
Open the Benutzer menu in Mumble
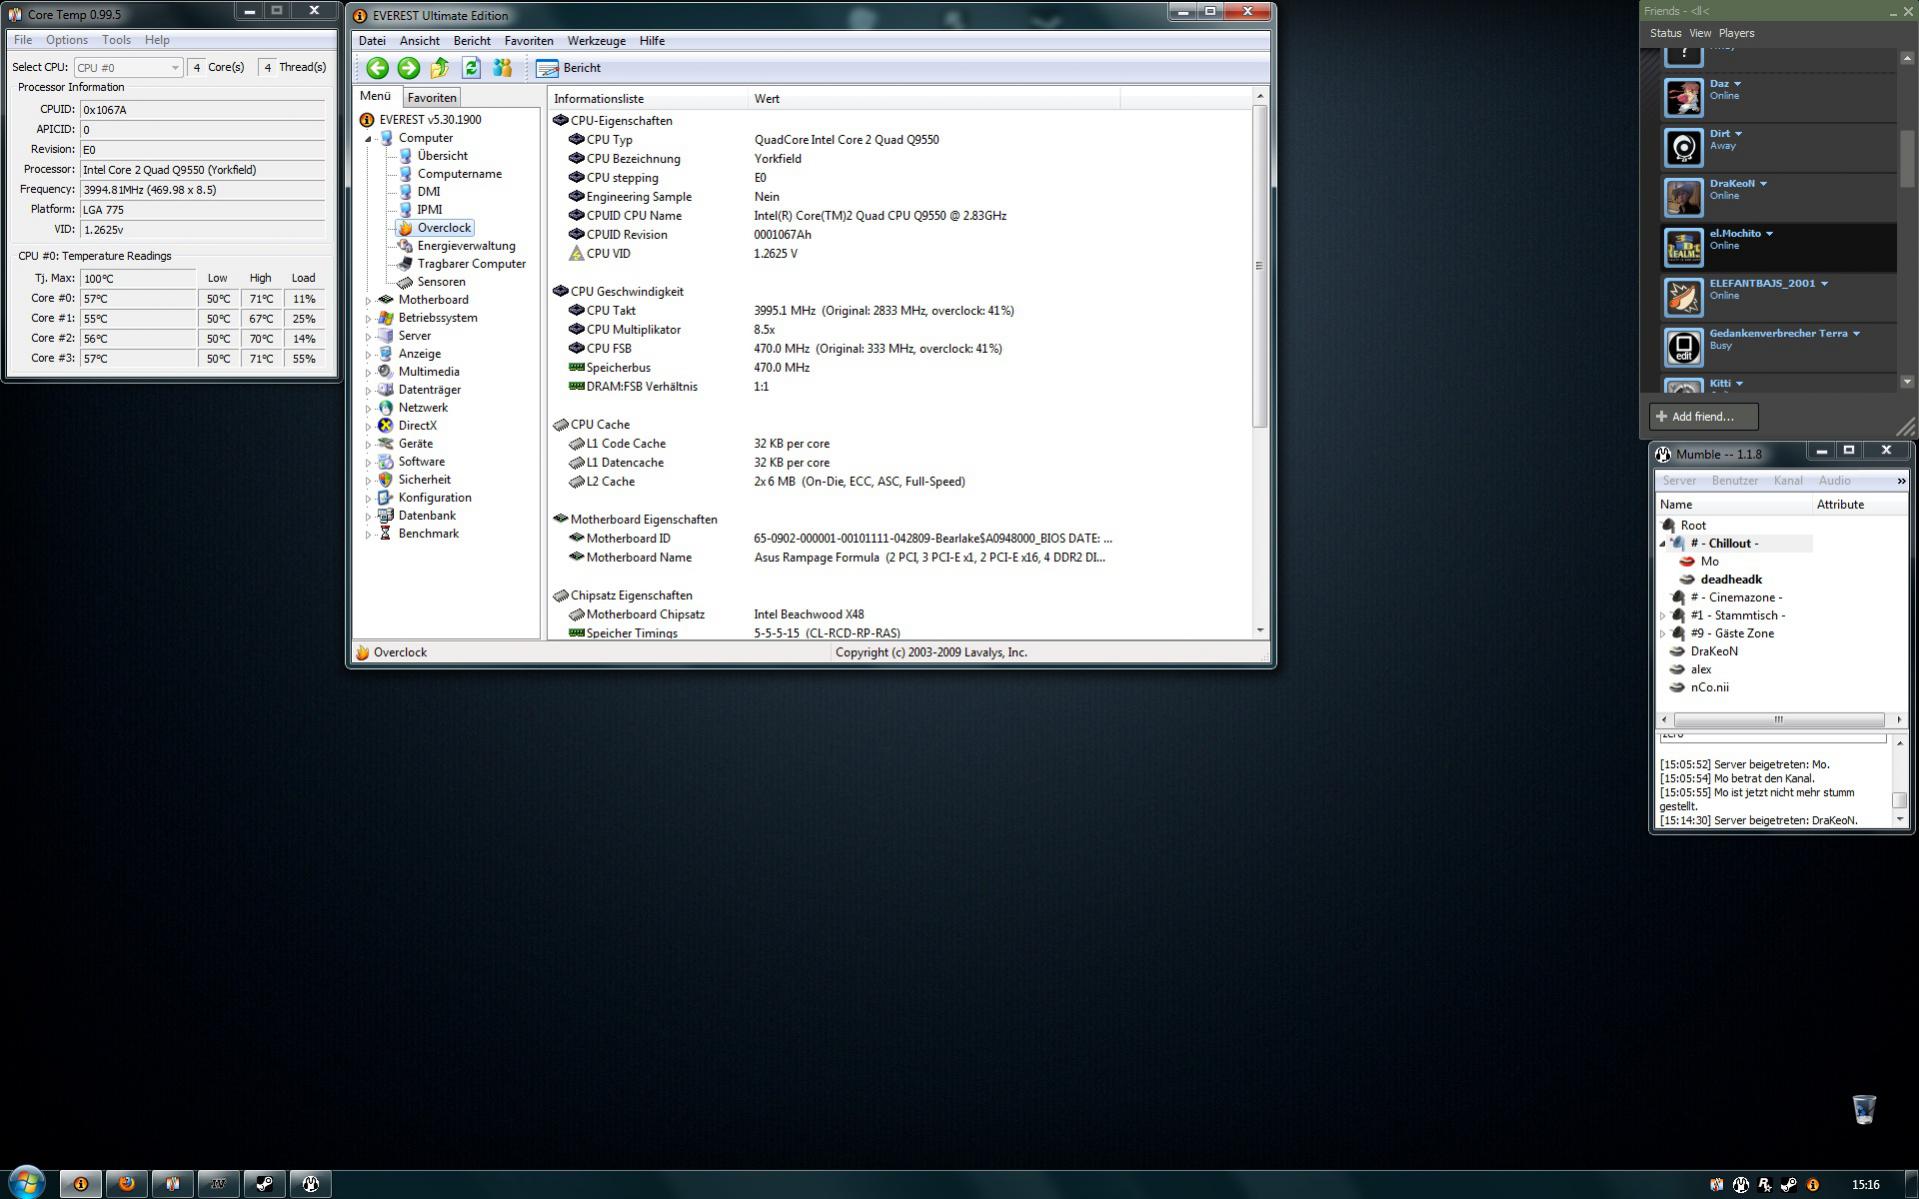(x=1734, y=481)
